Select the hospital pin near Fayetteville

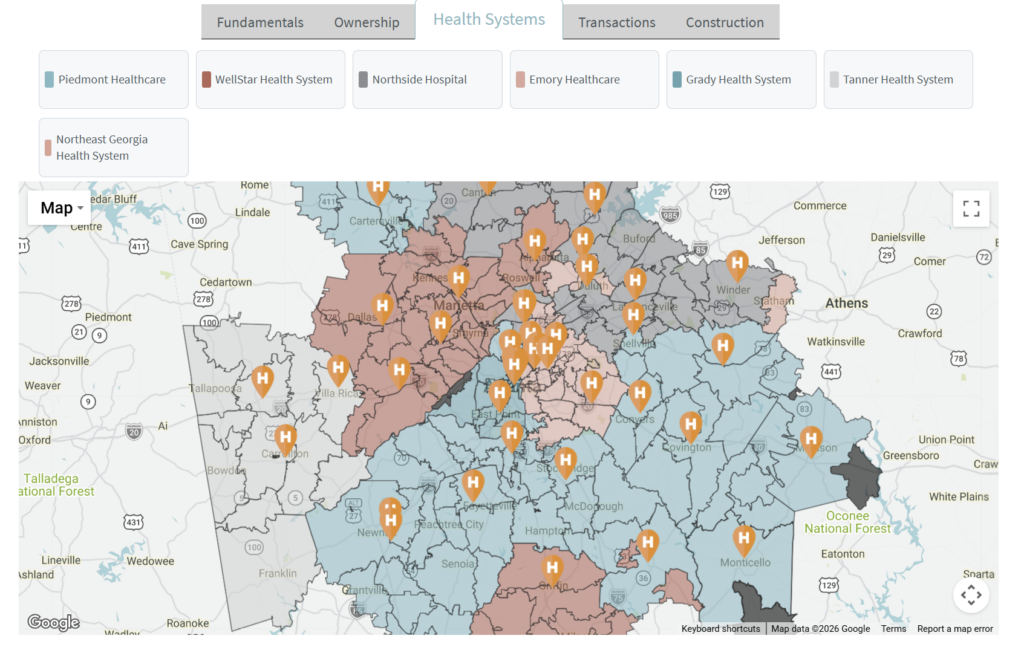pos(473,485)
